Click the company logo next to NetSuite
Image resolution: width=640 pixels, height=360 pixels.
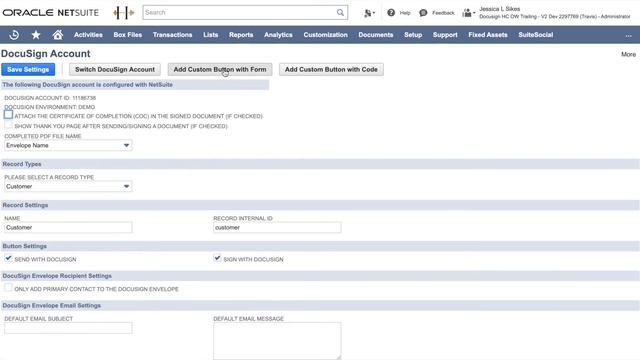[x=123, y=13]
